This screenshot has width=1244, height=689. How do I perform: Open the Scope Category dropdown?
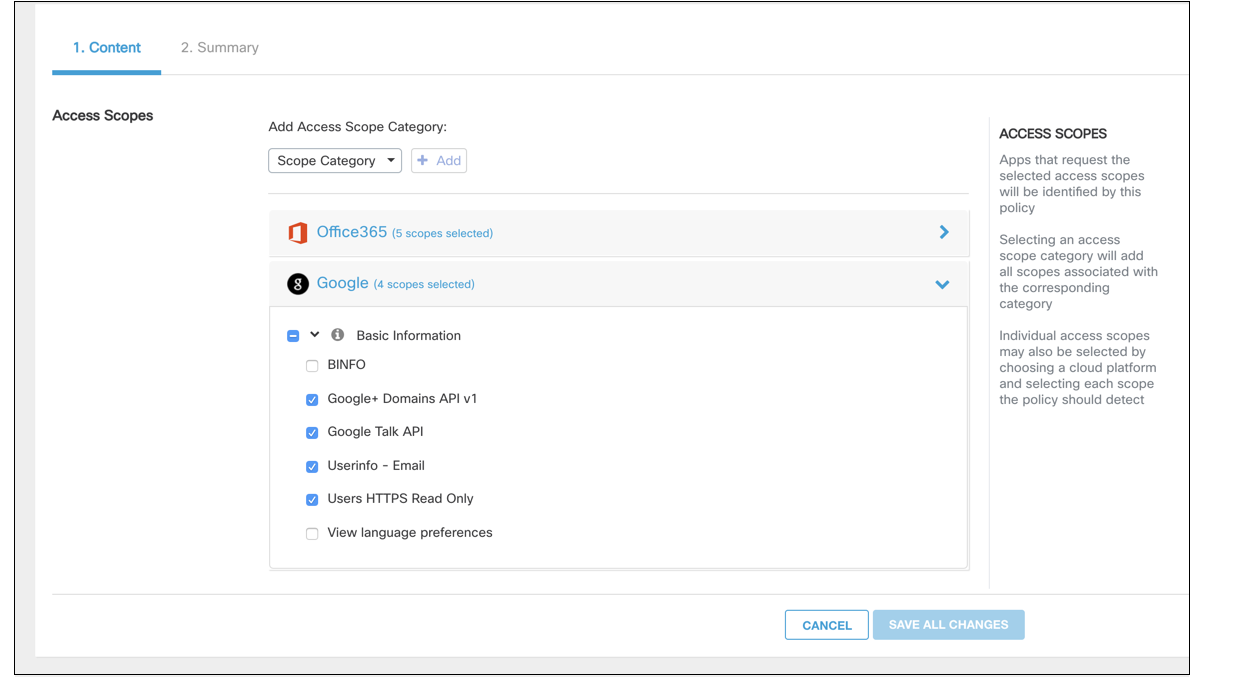pyautogui.click(x=335, y=160)
